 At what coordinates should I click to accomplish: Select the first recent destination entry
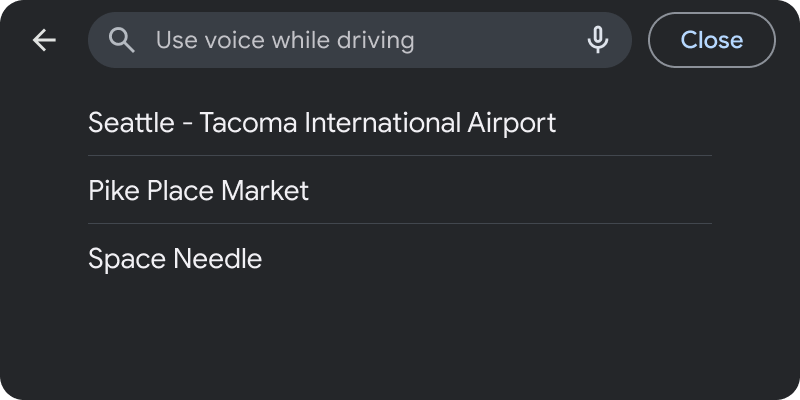pyautogui.click(x=322, y=123)
